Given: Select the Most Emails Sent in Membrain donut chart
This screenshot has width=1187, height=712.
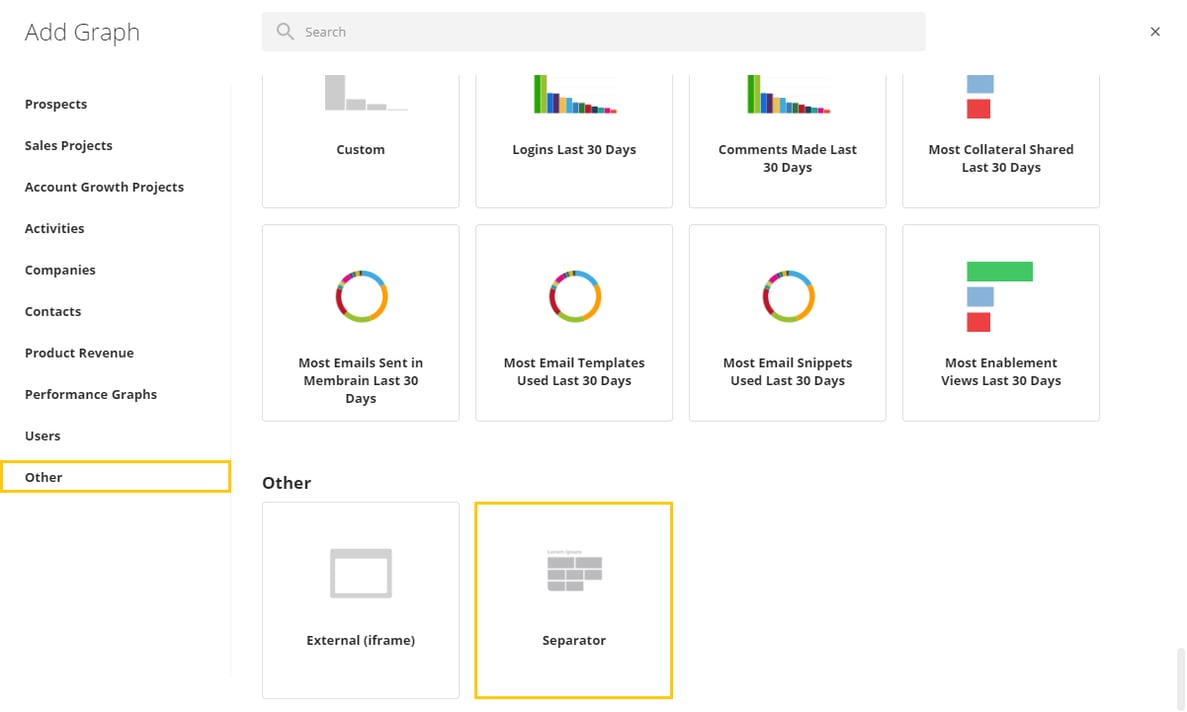Looking at the screenshot, I should [360, 320].
